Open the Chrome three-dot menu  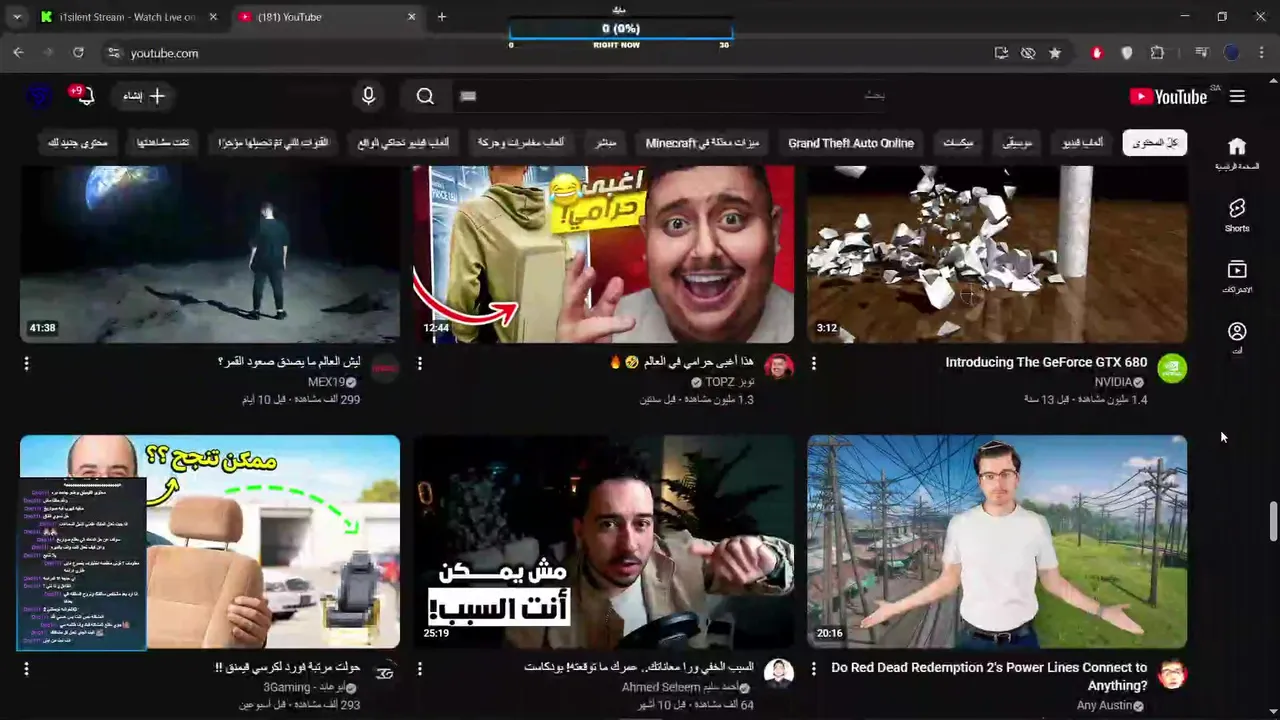pyautogui.click(x=1262, y=53)
